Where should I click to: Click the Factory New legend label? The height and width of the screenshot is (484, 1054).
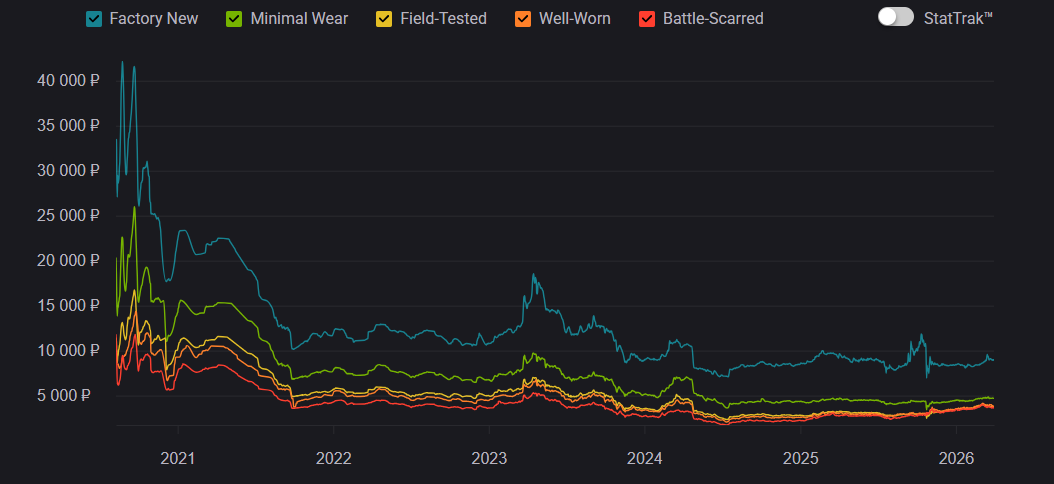pos(154,19)
